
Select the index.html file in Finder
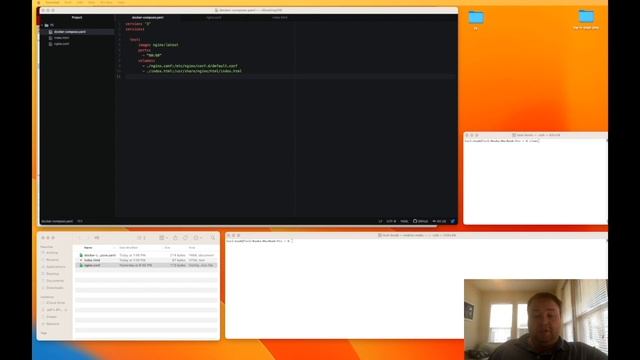(x=147, y=260)
